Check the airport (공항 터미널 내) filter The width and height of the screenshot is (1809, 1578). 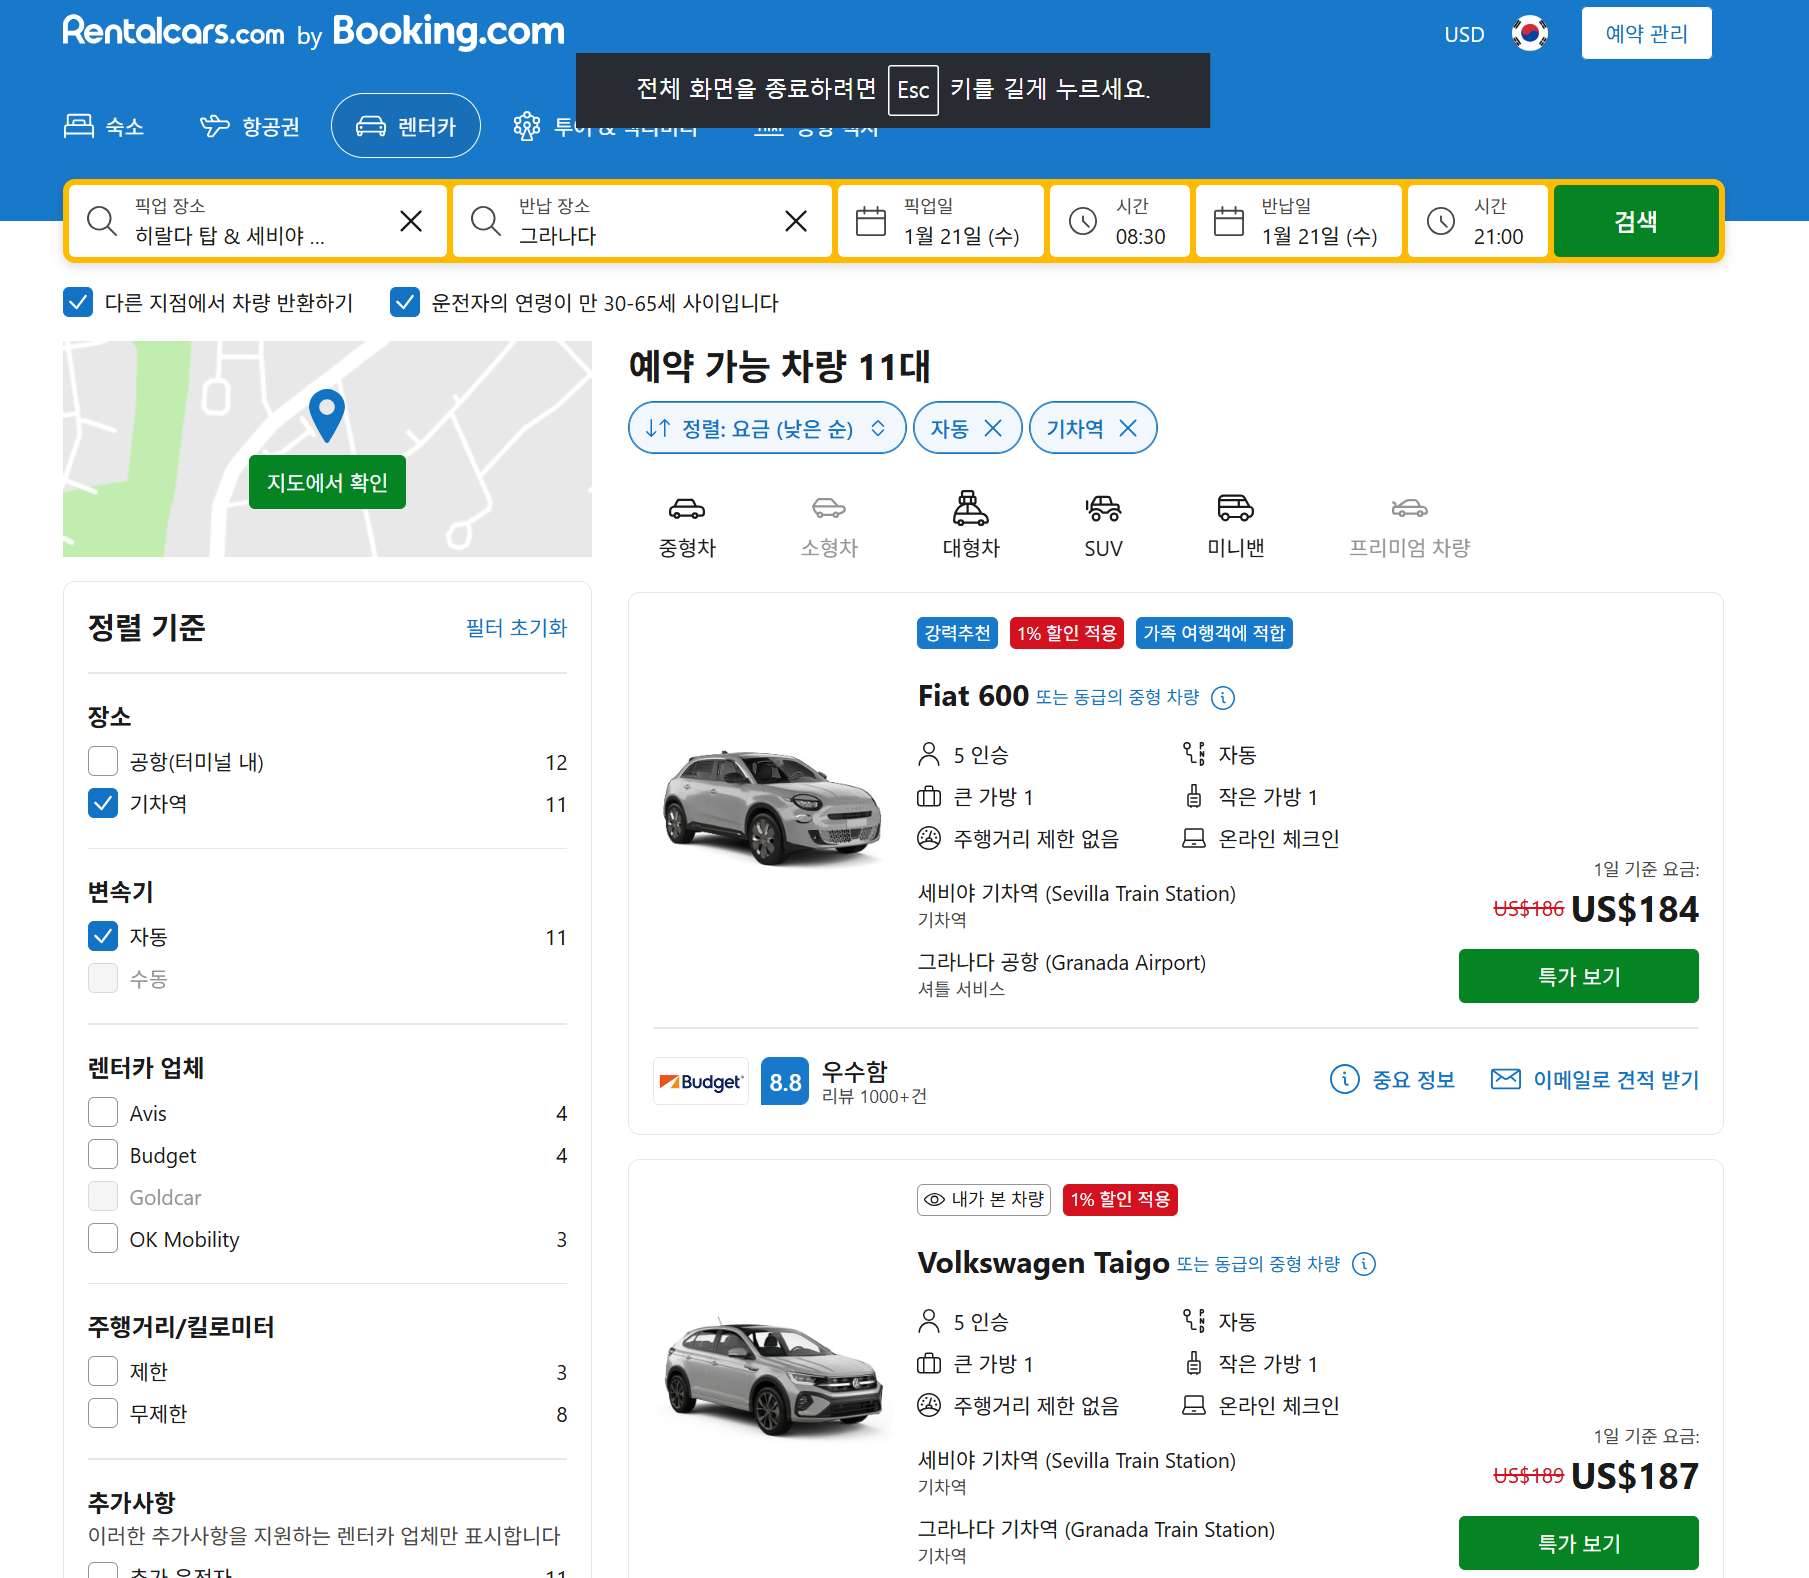point(103,762)
